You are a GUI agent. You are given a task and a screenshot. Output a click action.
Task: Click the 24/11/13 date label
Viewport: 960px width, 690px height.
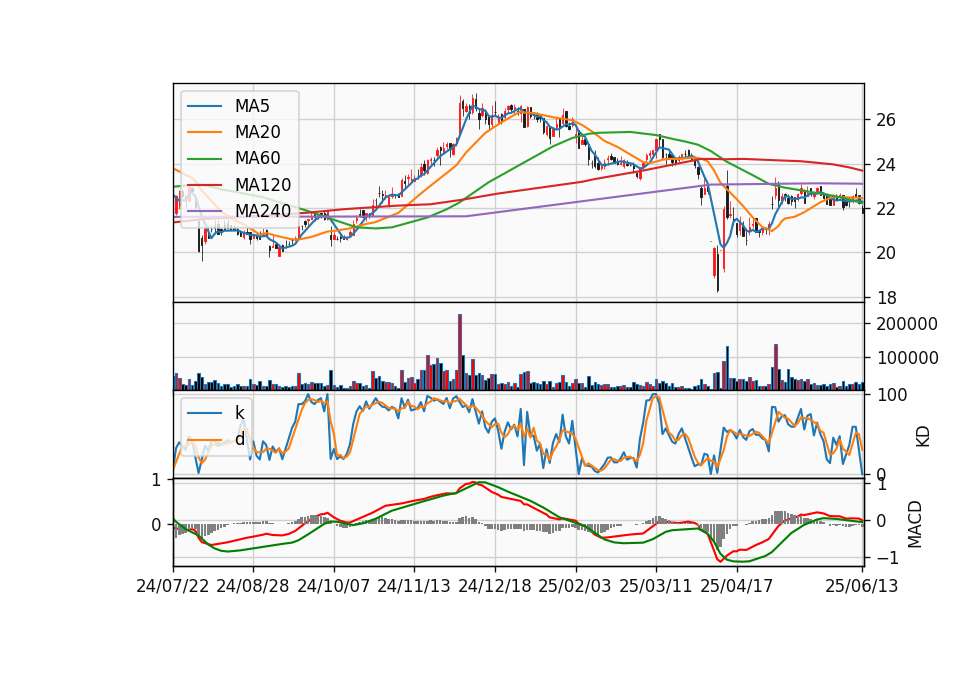click(x=414, y=586)
